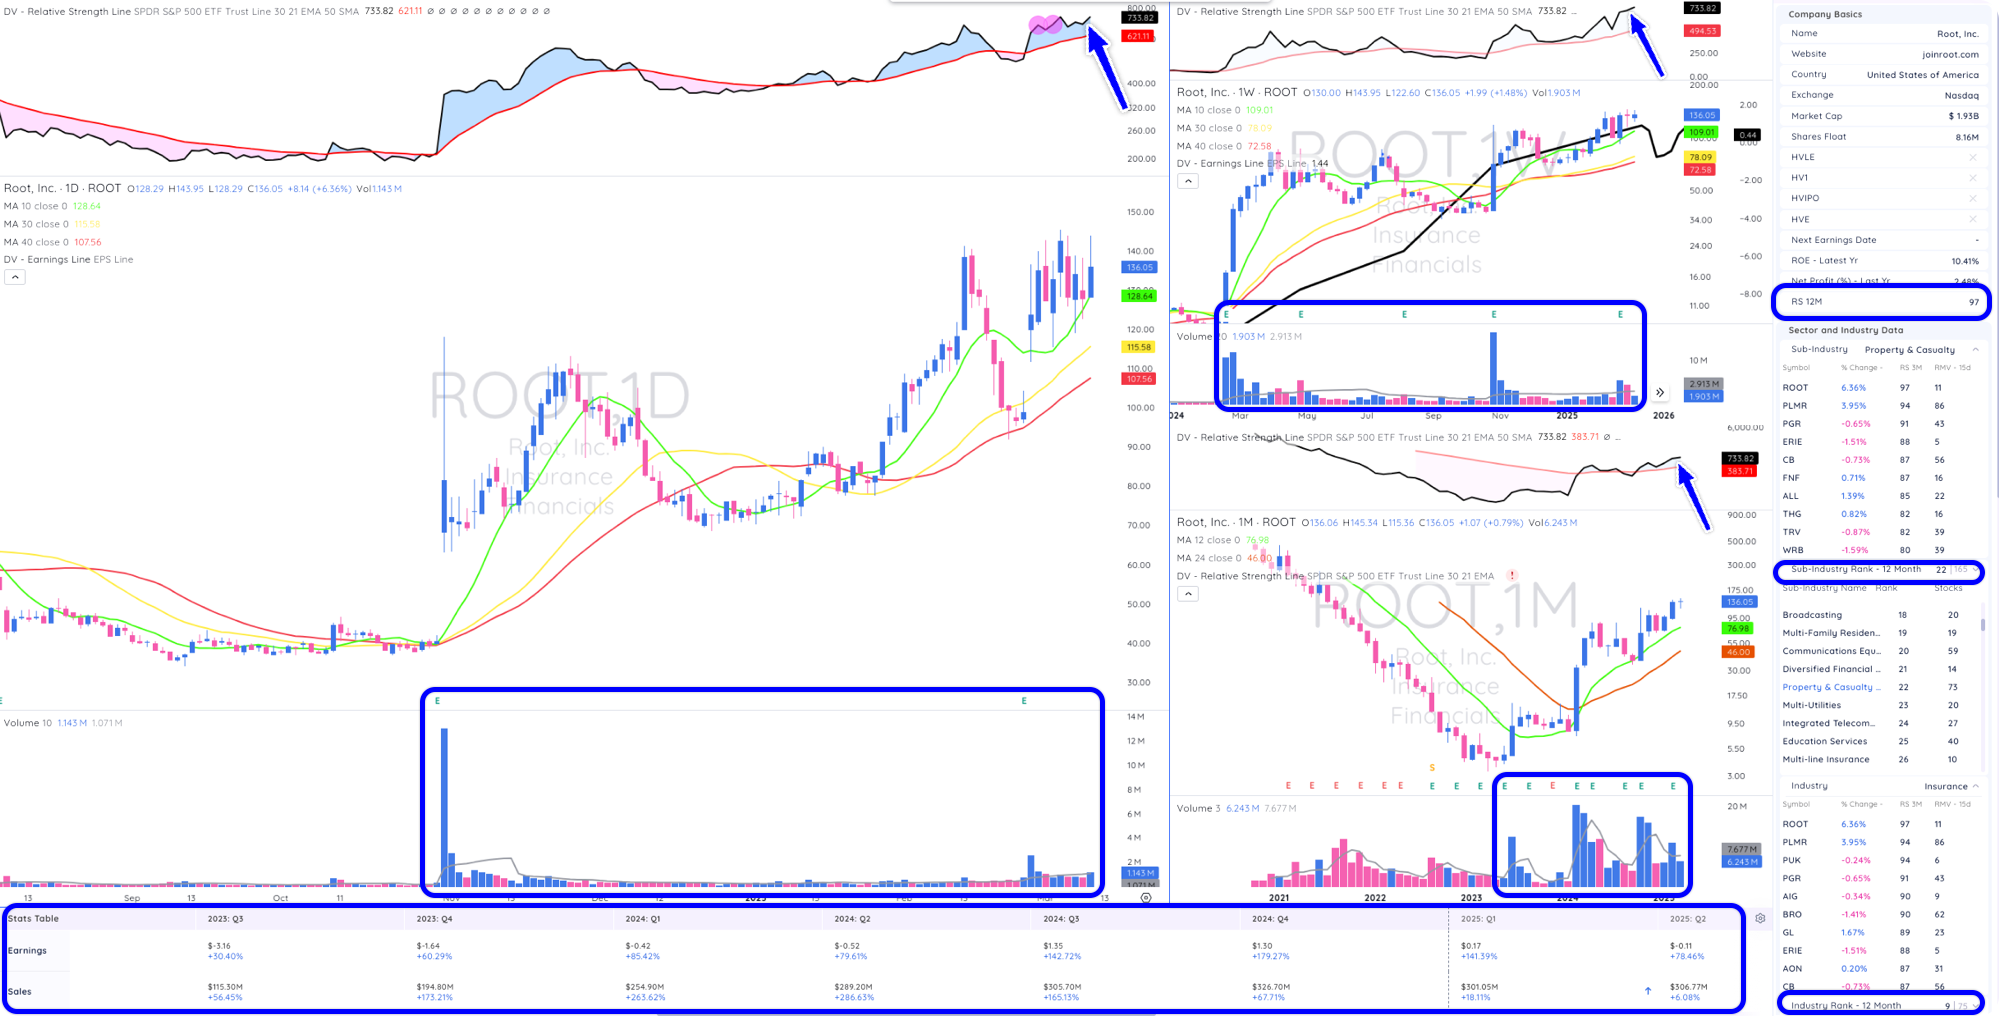The image size is (2000, 1016).
Task: Expand the Sub-Industry Rank 12 Month row
Action: tap(1975, 570)
